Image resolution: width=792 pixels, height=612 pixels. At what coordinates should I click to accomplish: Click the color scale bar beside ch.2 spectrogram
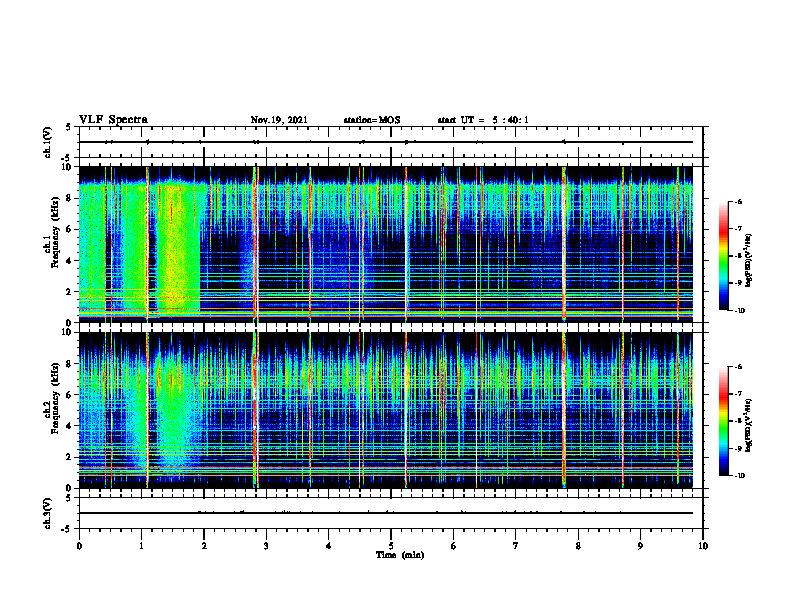[x=723, y=421]
